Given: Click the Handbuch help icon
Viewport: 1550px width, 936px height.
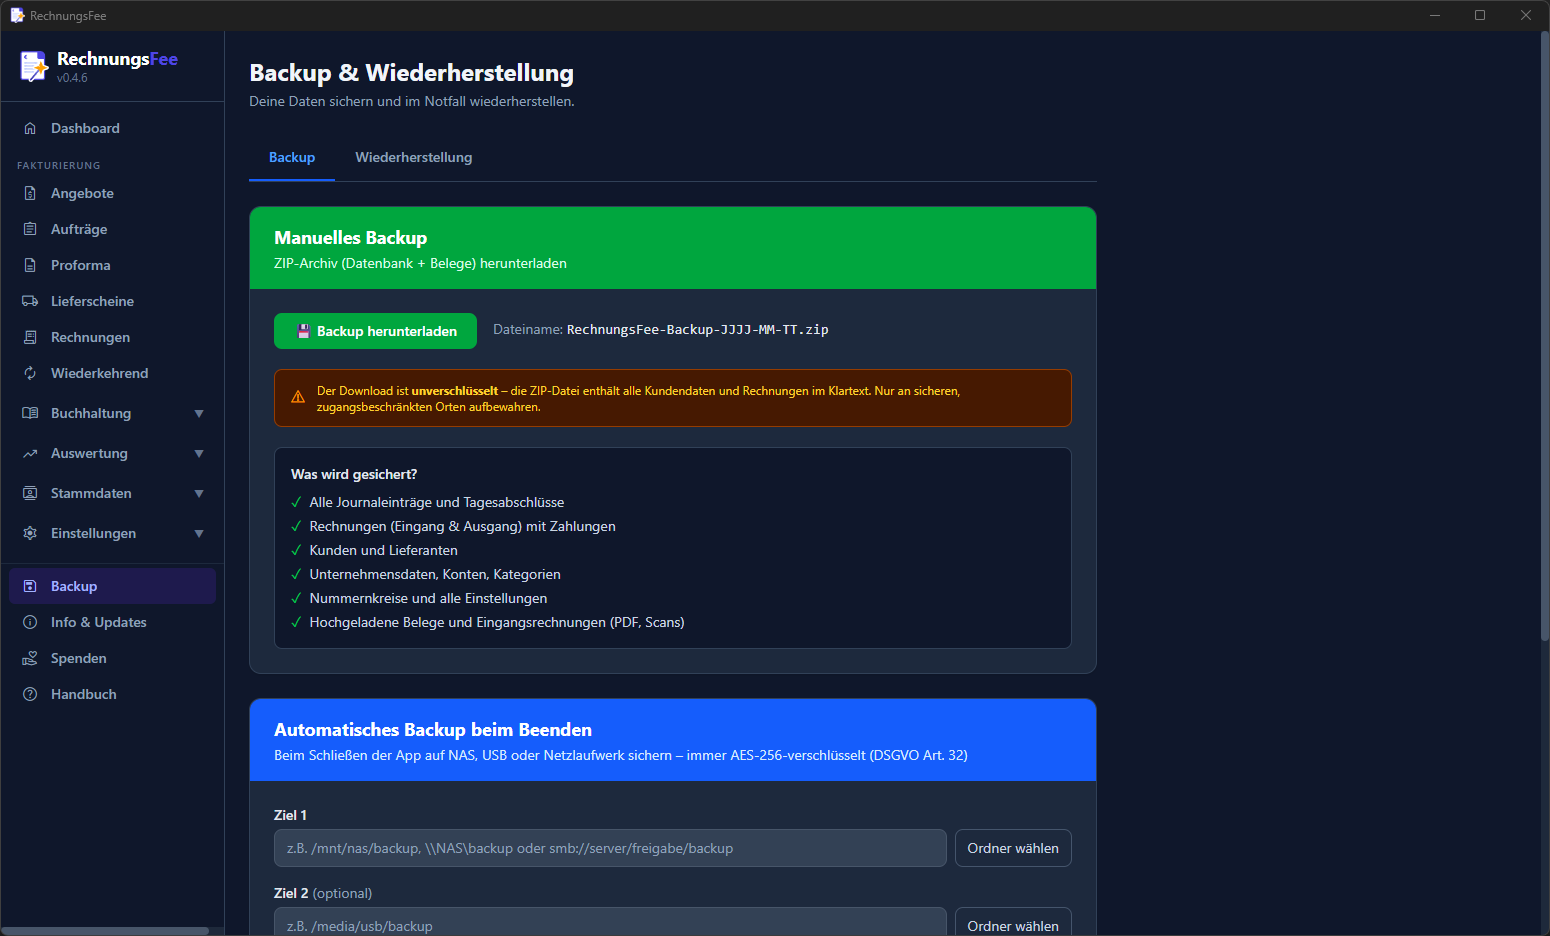Looking at the screenshot, I should click(30, 694).
